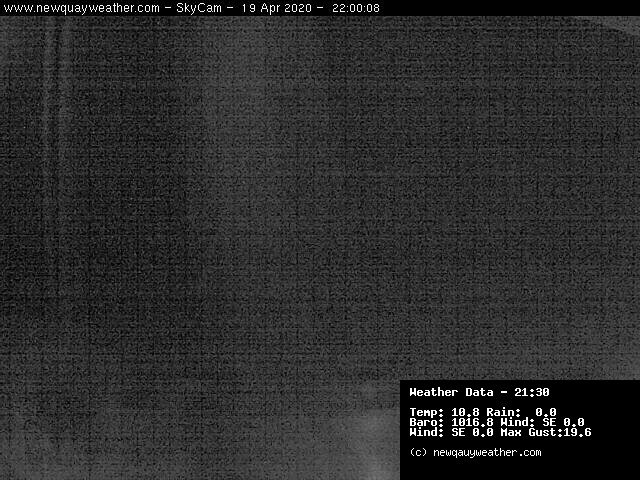Click the timestamp 22:00:08

click(x=356, y=8)
